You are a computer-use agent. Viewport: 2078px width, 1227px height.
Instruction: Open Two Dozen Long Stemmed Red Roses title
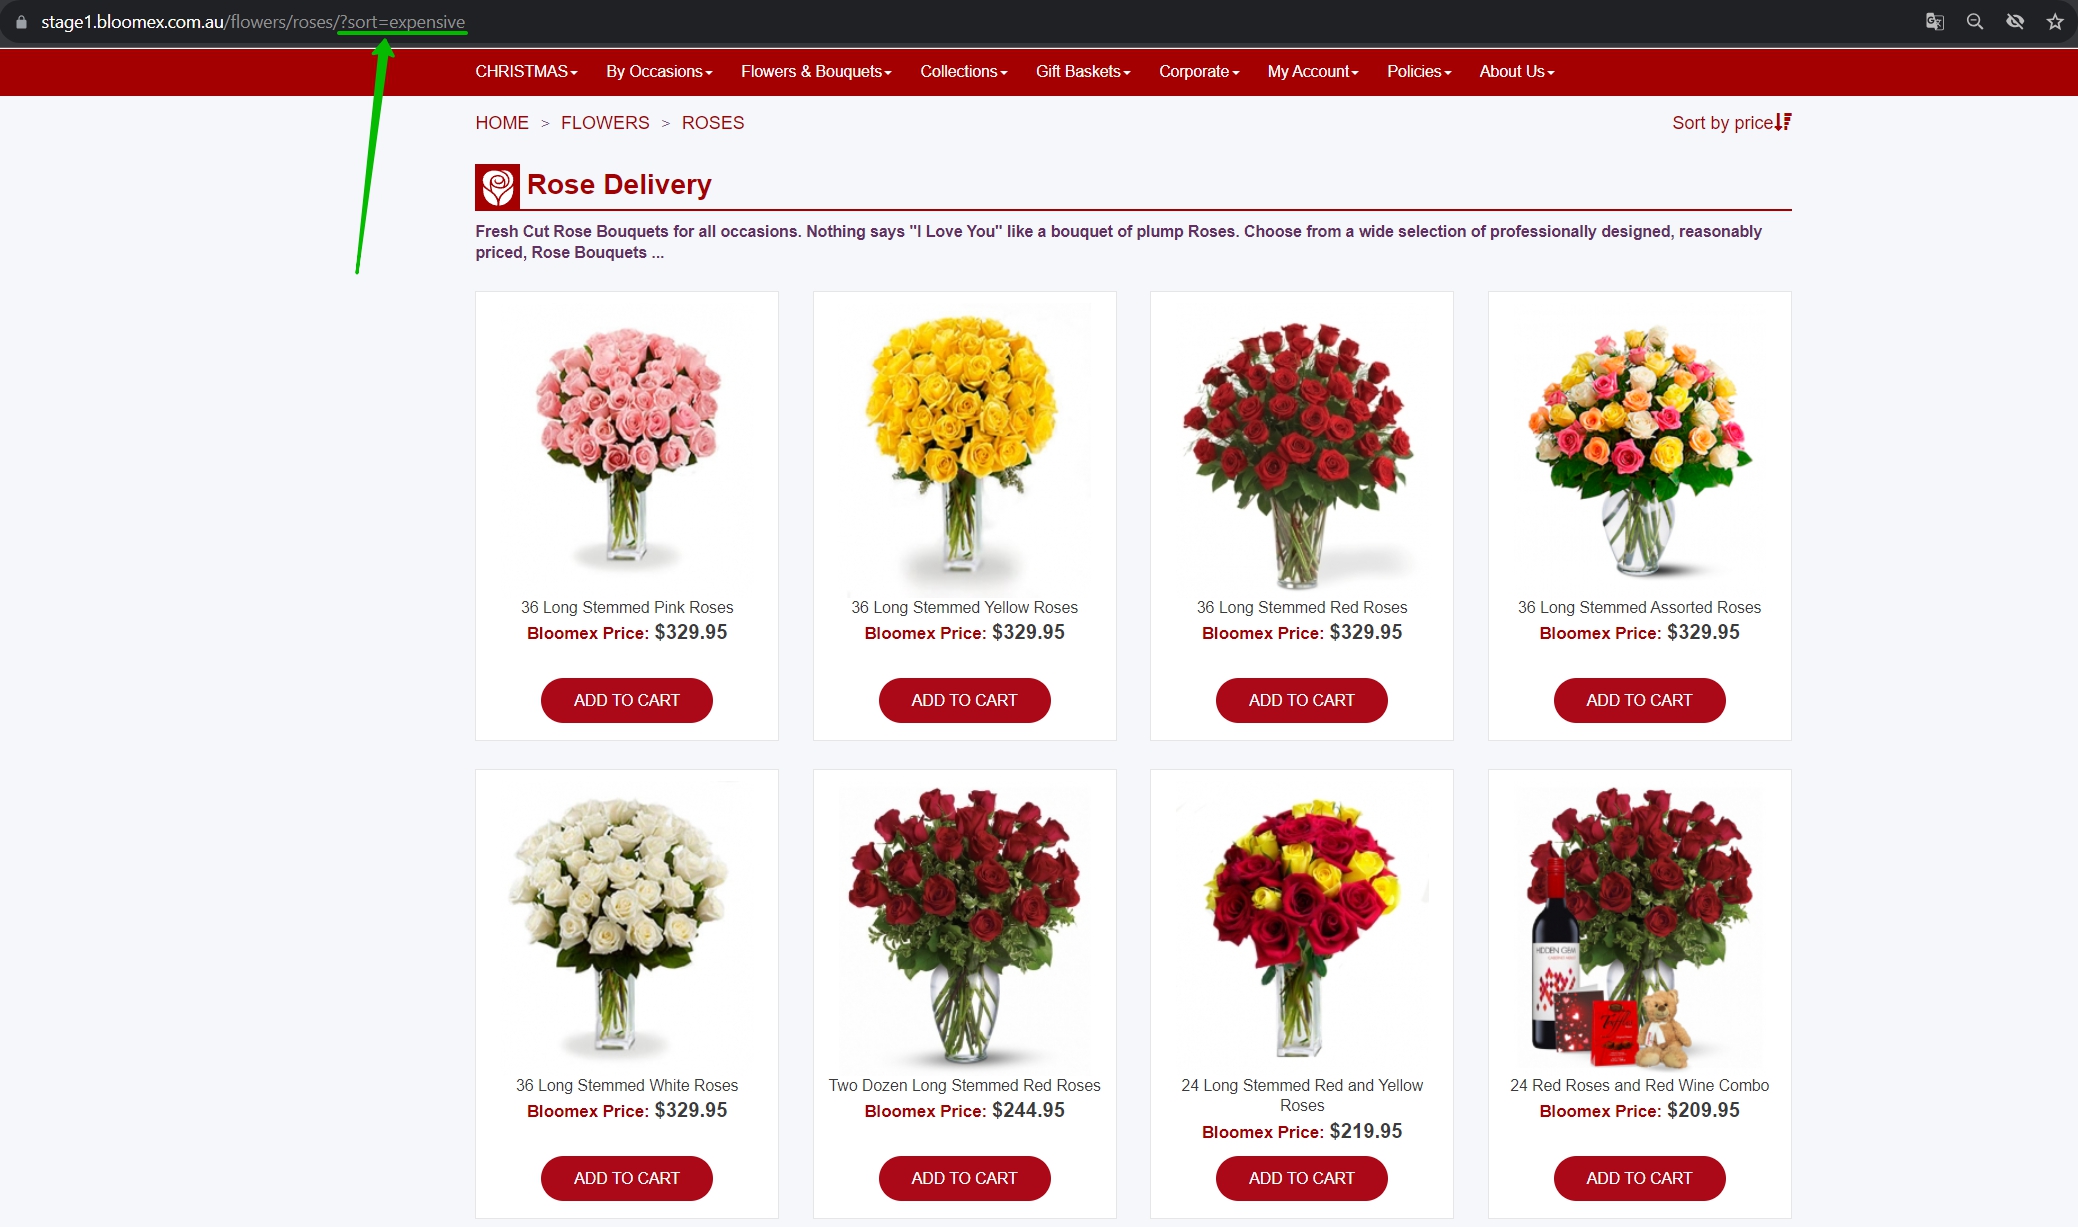964,1086
